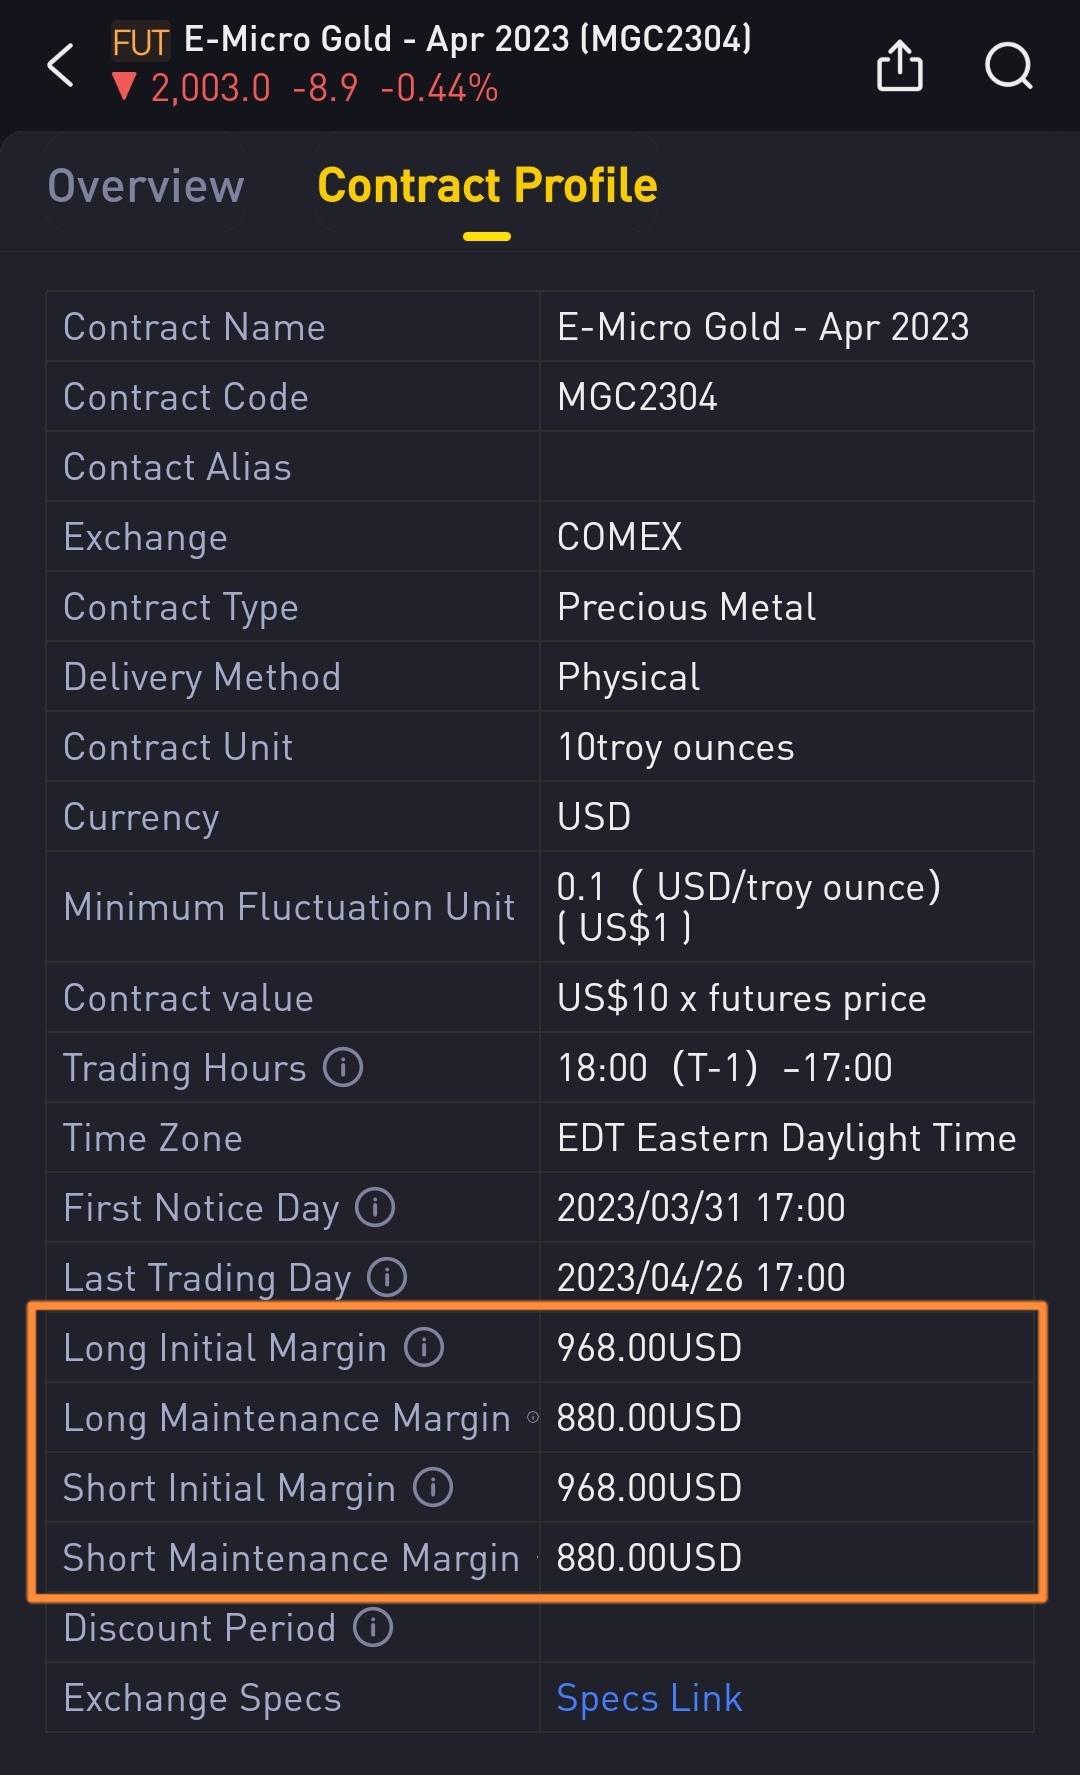Click the MGC2304 contract code value
The image size is (1080, 1775).
point(637,397)
